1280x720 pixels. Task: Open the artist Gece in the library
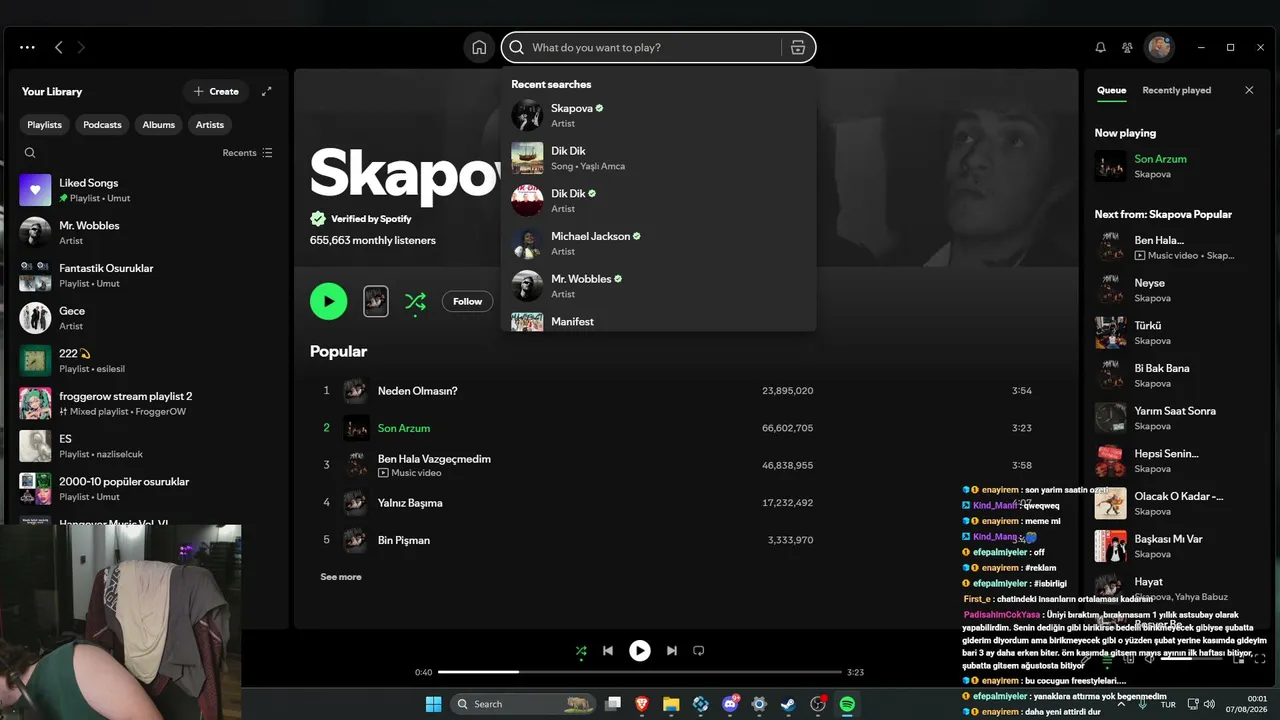[x=148, y=318]
